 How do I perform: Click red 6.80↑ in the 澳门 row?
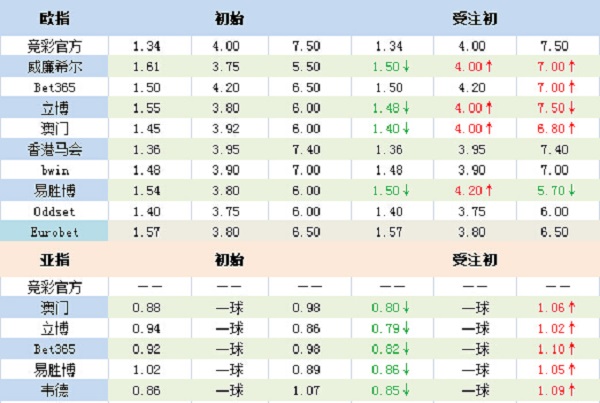556,129
